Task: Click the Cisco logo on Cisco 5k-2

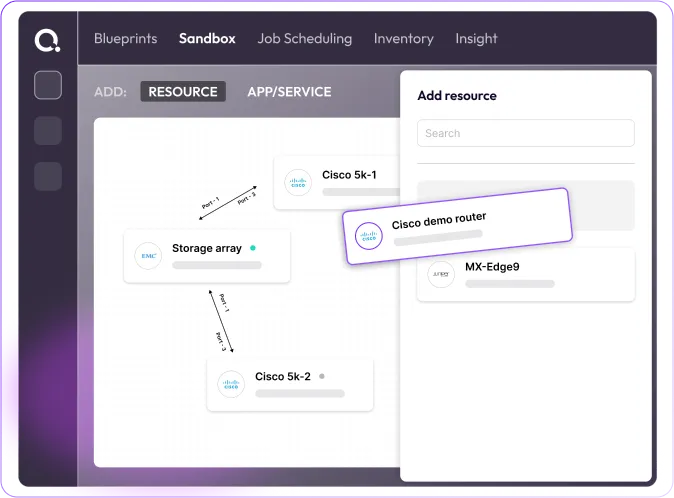Action: pos(231,384)
